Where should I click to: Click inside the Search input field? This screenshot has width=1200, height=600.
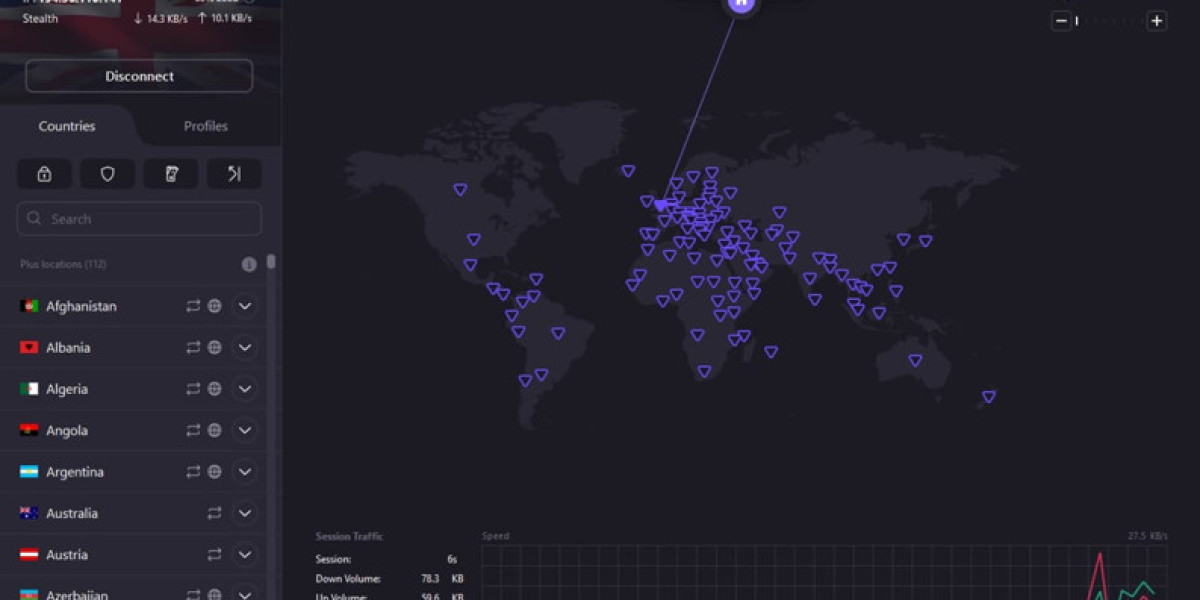coord(139,218)
